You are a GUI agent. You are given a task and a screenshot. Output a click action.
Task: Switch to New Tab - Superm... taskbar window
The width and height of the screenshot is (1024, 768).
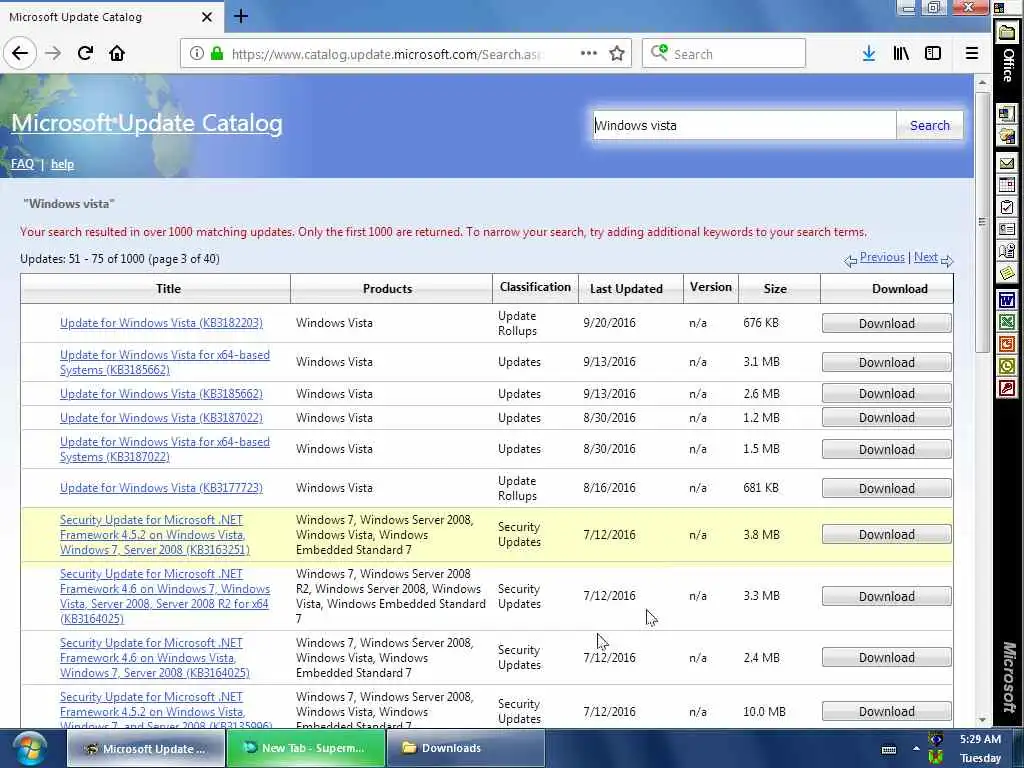click(x=306, y=748)
